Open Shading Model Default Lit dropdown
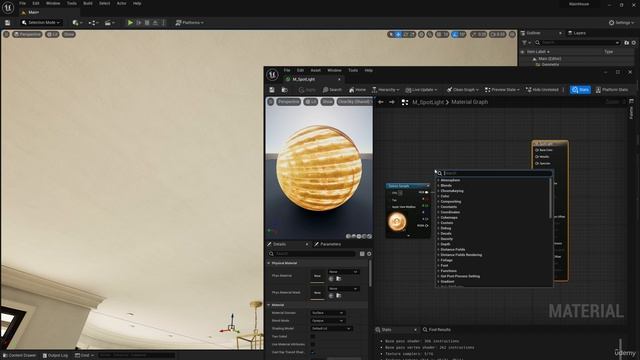Viewport: 640px width, 360px height. coord(331,328)
